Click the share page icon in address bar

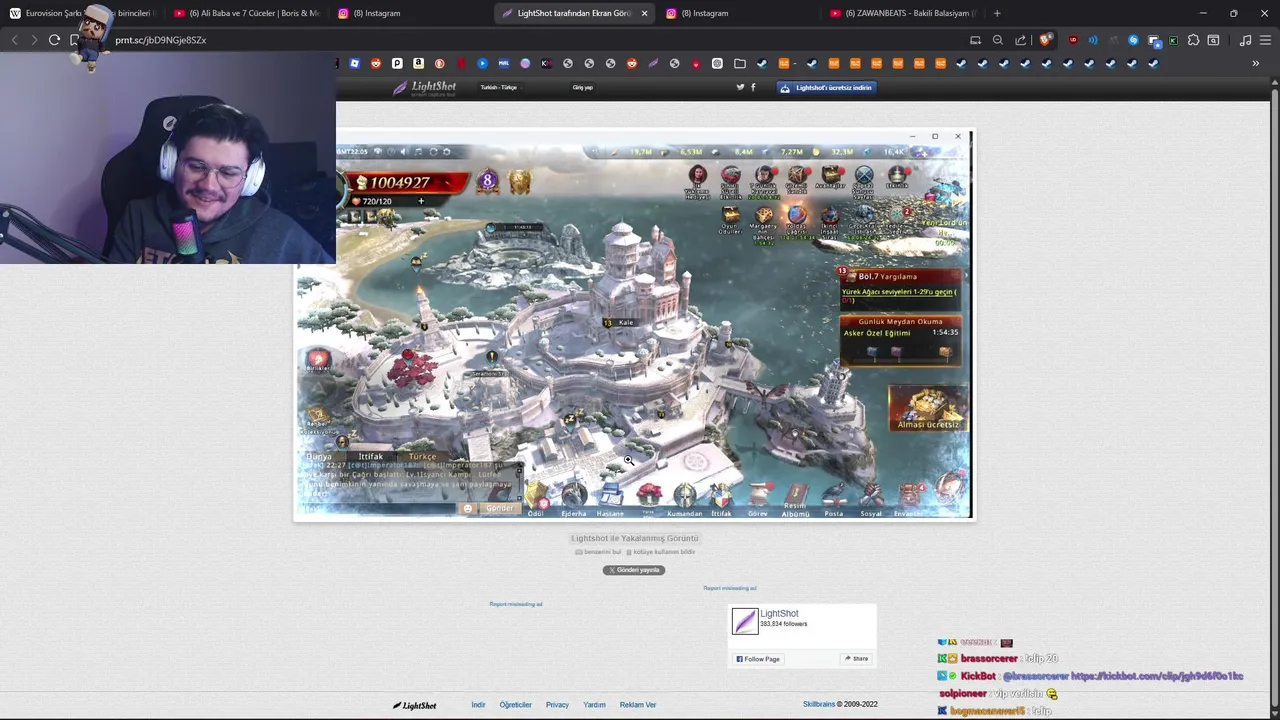[1020, 40]
